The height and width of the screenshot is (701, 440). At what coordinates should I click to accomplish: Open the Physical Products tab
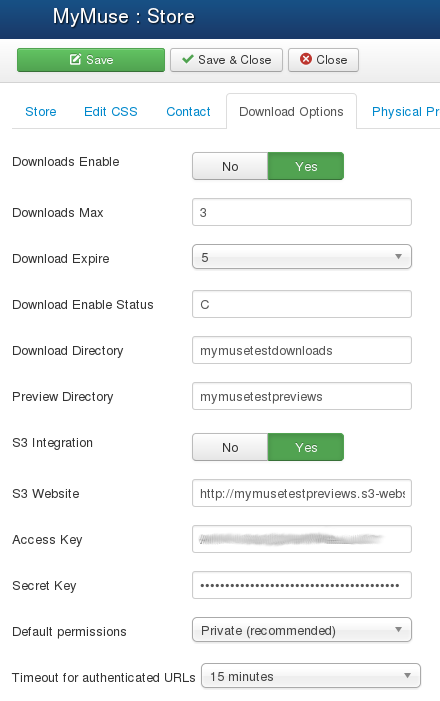pyautogui.click(x=405, y=112)
